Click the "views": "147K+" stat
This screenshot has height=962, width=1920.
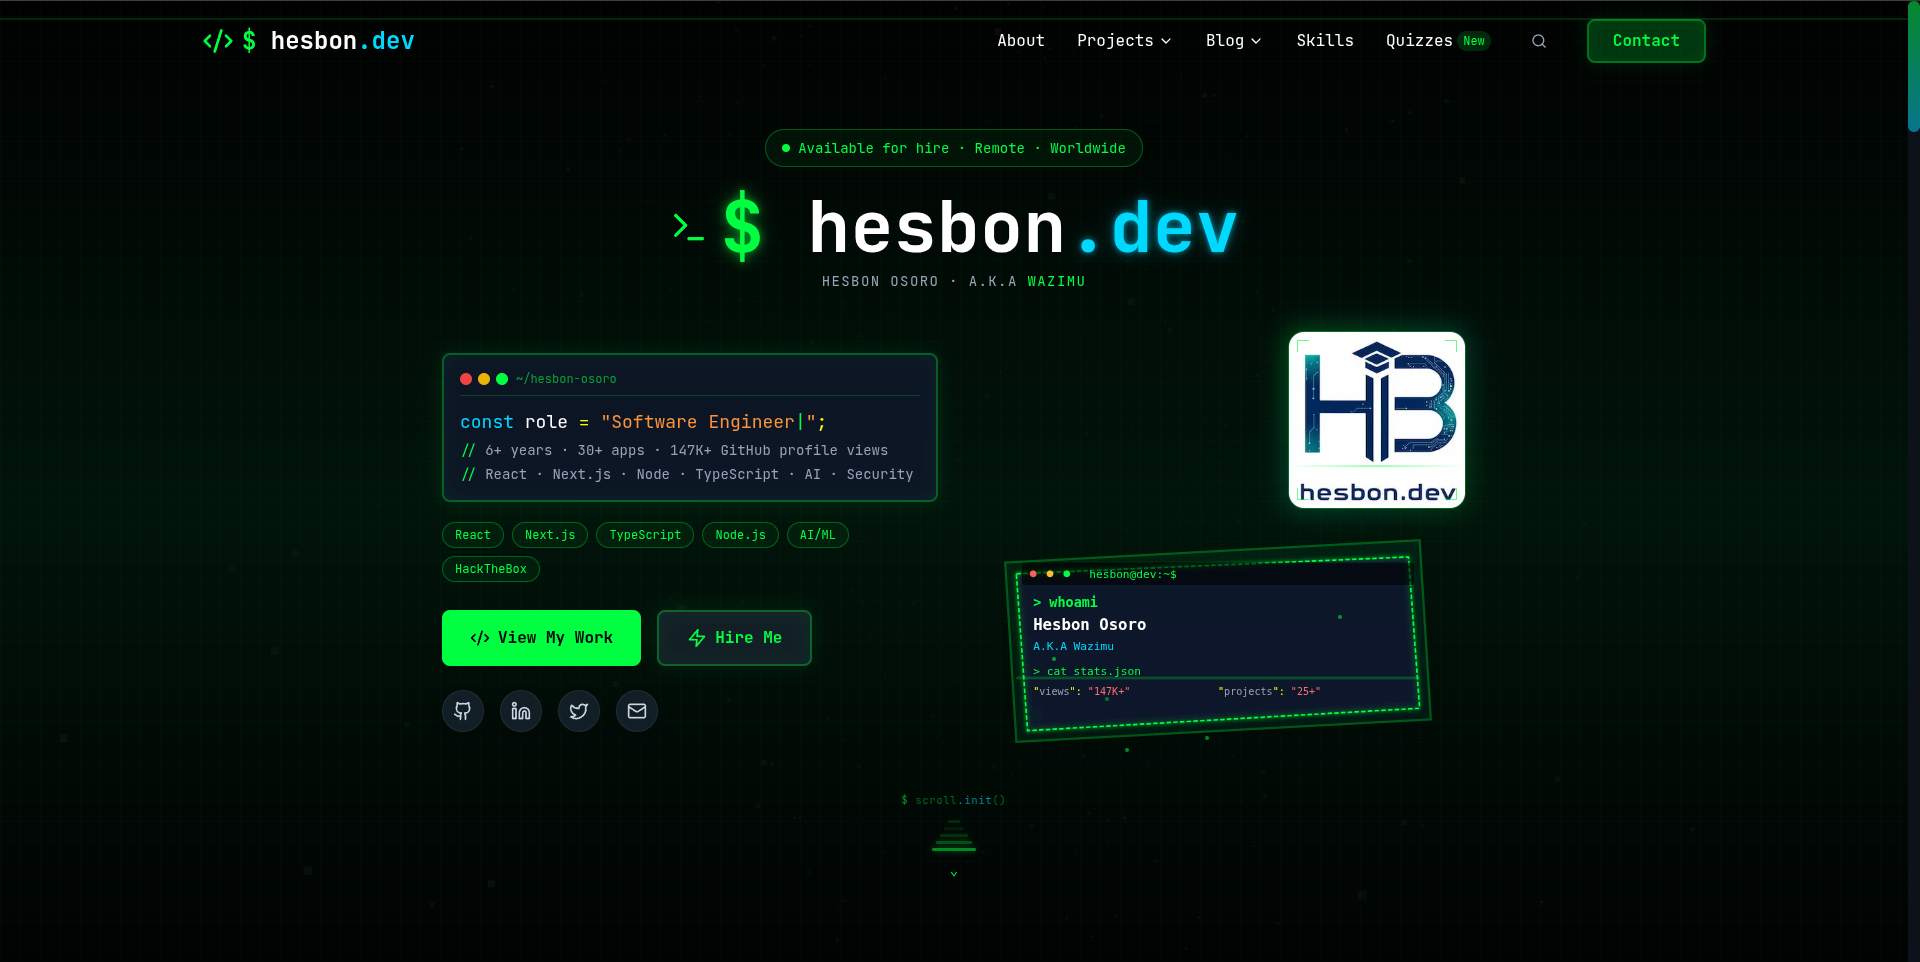click(1081, 691)
